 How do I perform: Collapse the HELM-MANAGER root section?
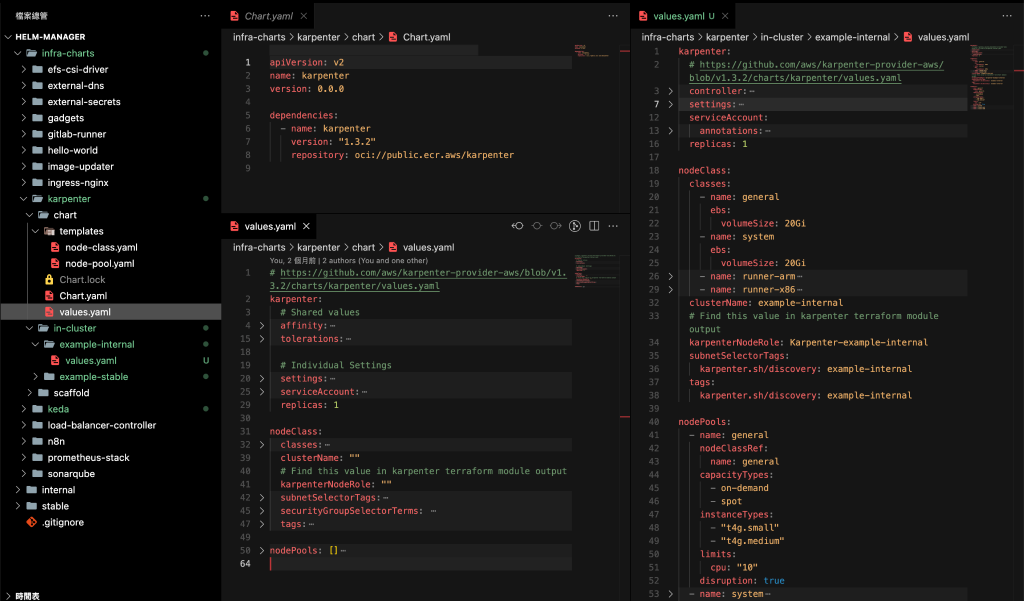8,37
